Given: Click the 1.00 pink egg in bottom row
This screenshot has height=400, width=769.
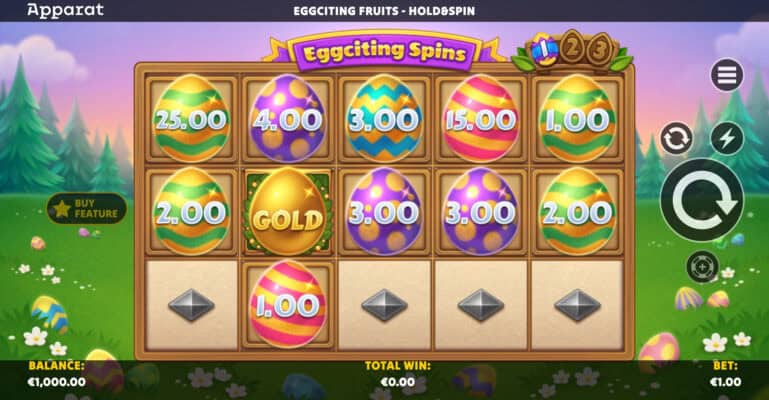Looking at the screenshot, I should 288,304.
